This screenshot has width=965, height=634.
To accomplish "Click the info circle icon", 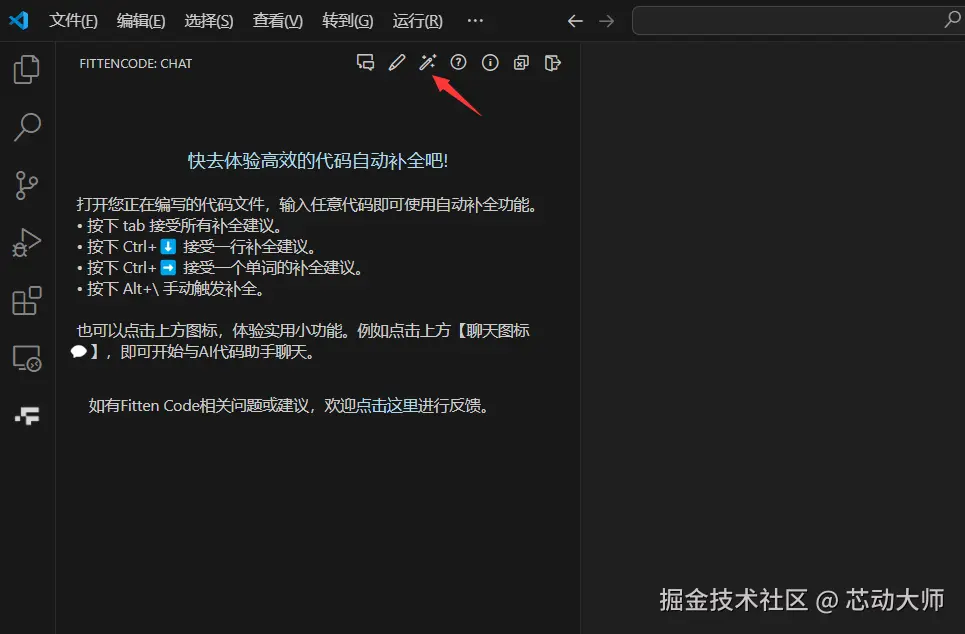I will point(490,62).
